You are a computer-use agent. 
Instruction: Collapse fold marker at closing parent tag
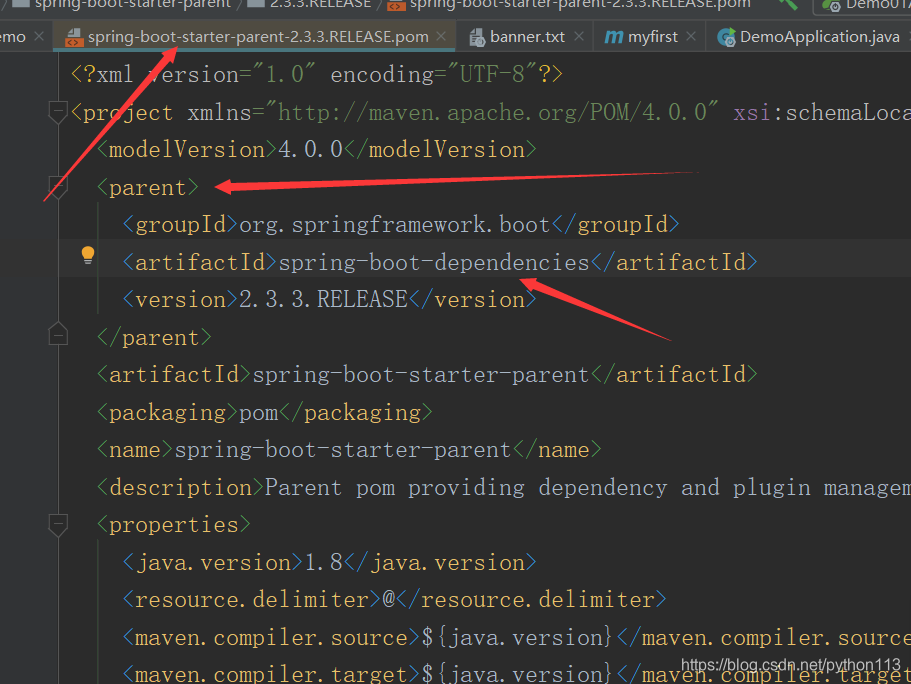pyautogui.click(x=58, y=335)
